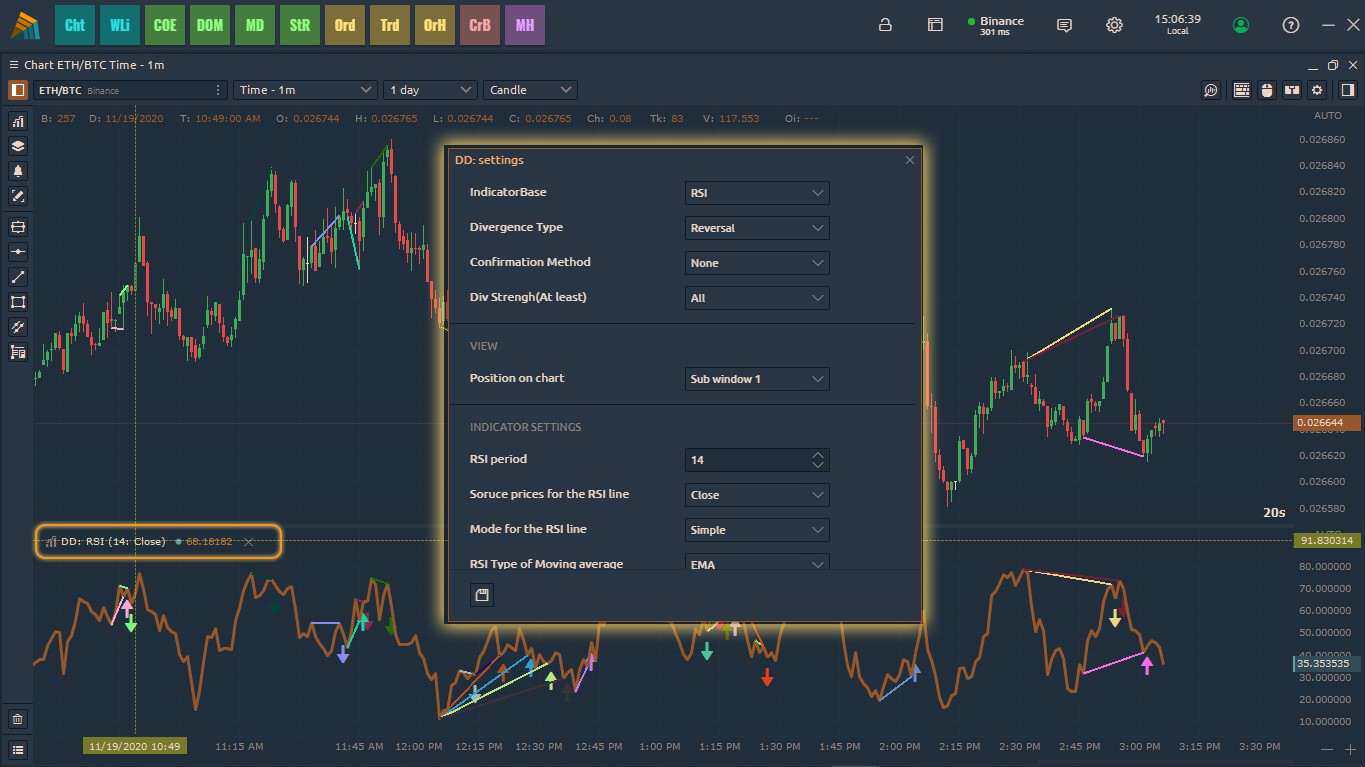Click the keyboard hotkeys toolbar icon
The width and height of the screenshot is (1365, 767).
(x=1241, y=90)
